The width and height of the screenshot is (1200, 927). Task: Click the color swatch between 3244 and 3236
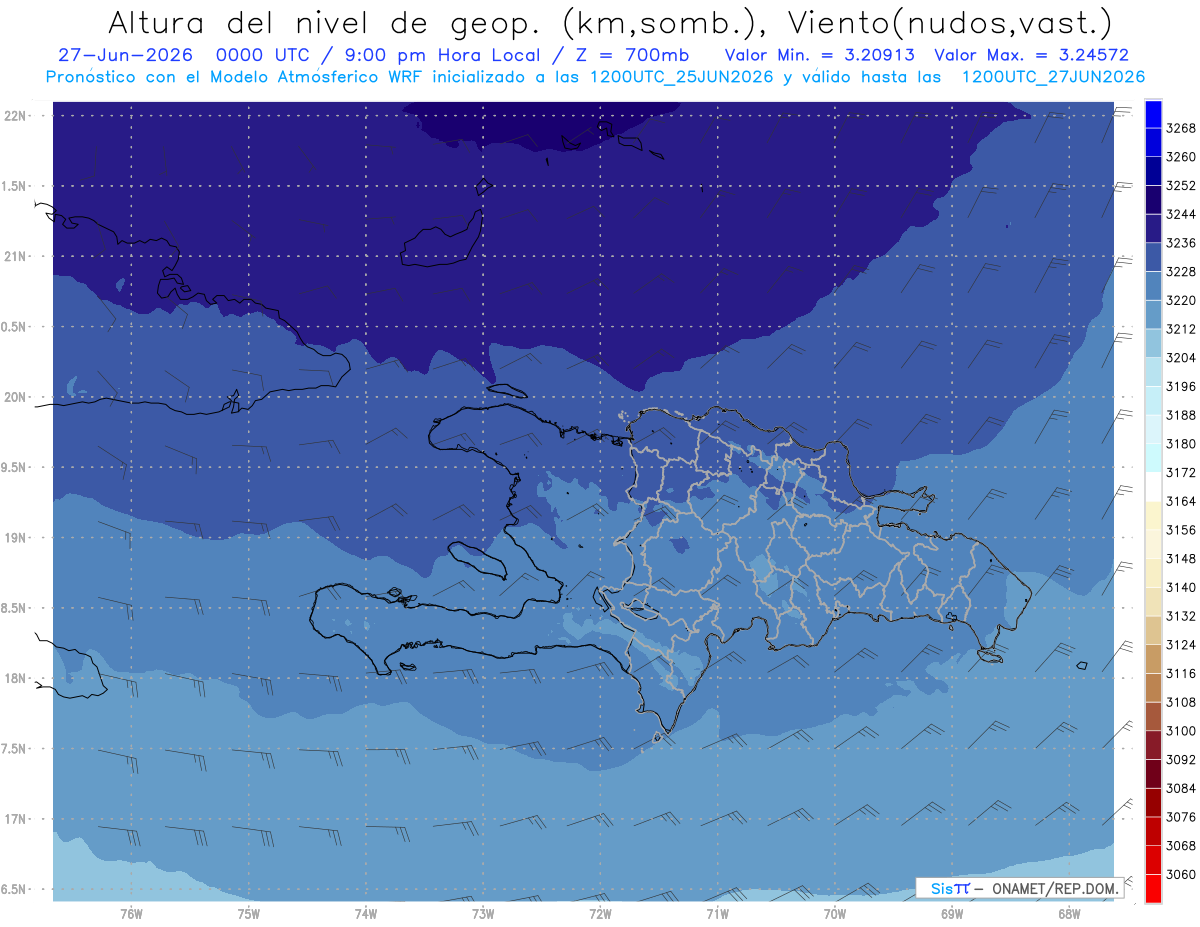(x=1153, y=228)
